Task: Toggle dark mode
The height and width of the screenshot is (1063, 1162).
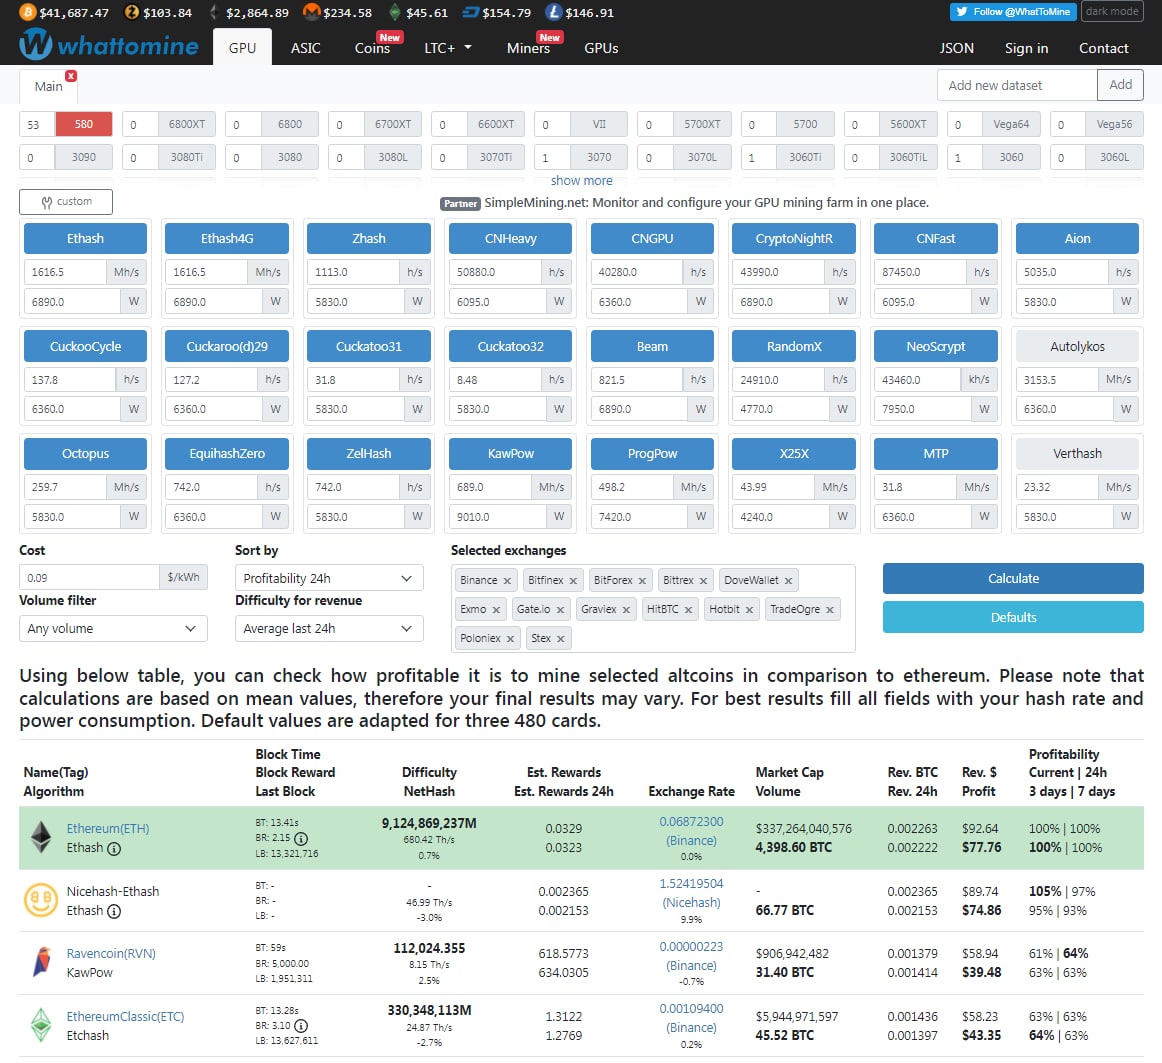Action: point(1112,11)
